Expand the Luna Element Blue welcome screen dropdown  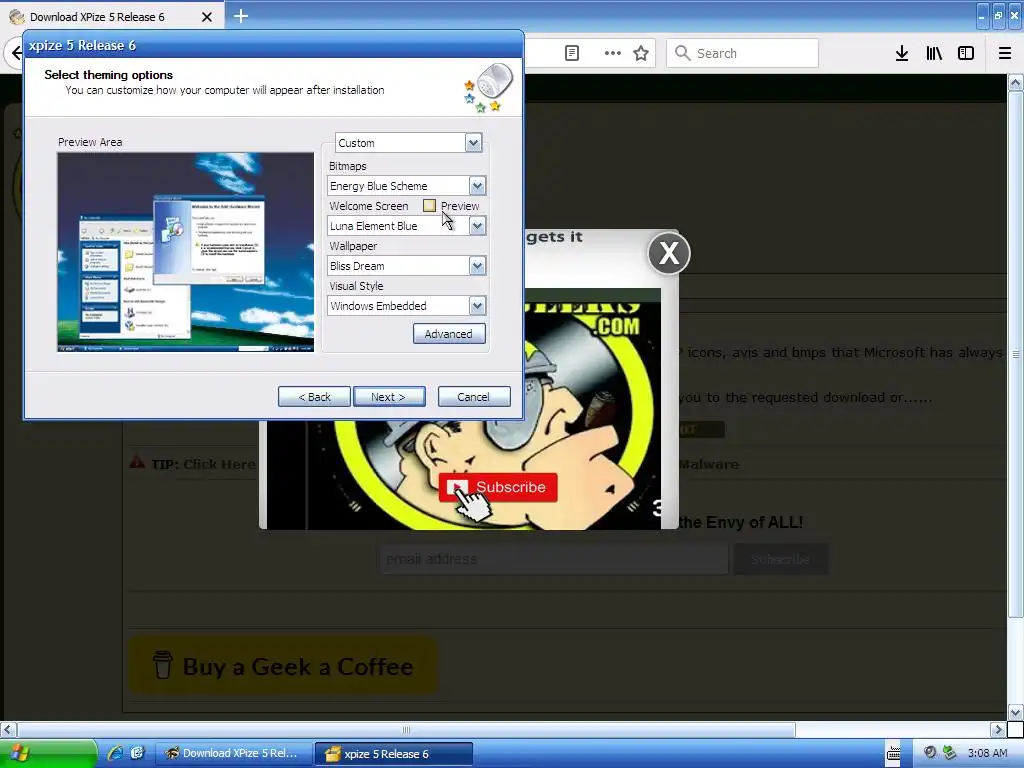477,226
